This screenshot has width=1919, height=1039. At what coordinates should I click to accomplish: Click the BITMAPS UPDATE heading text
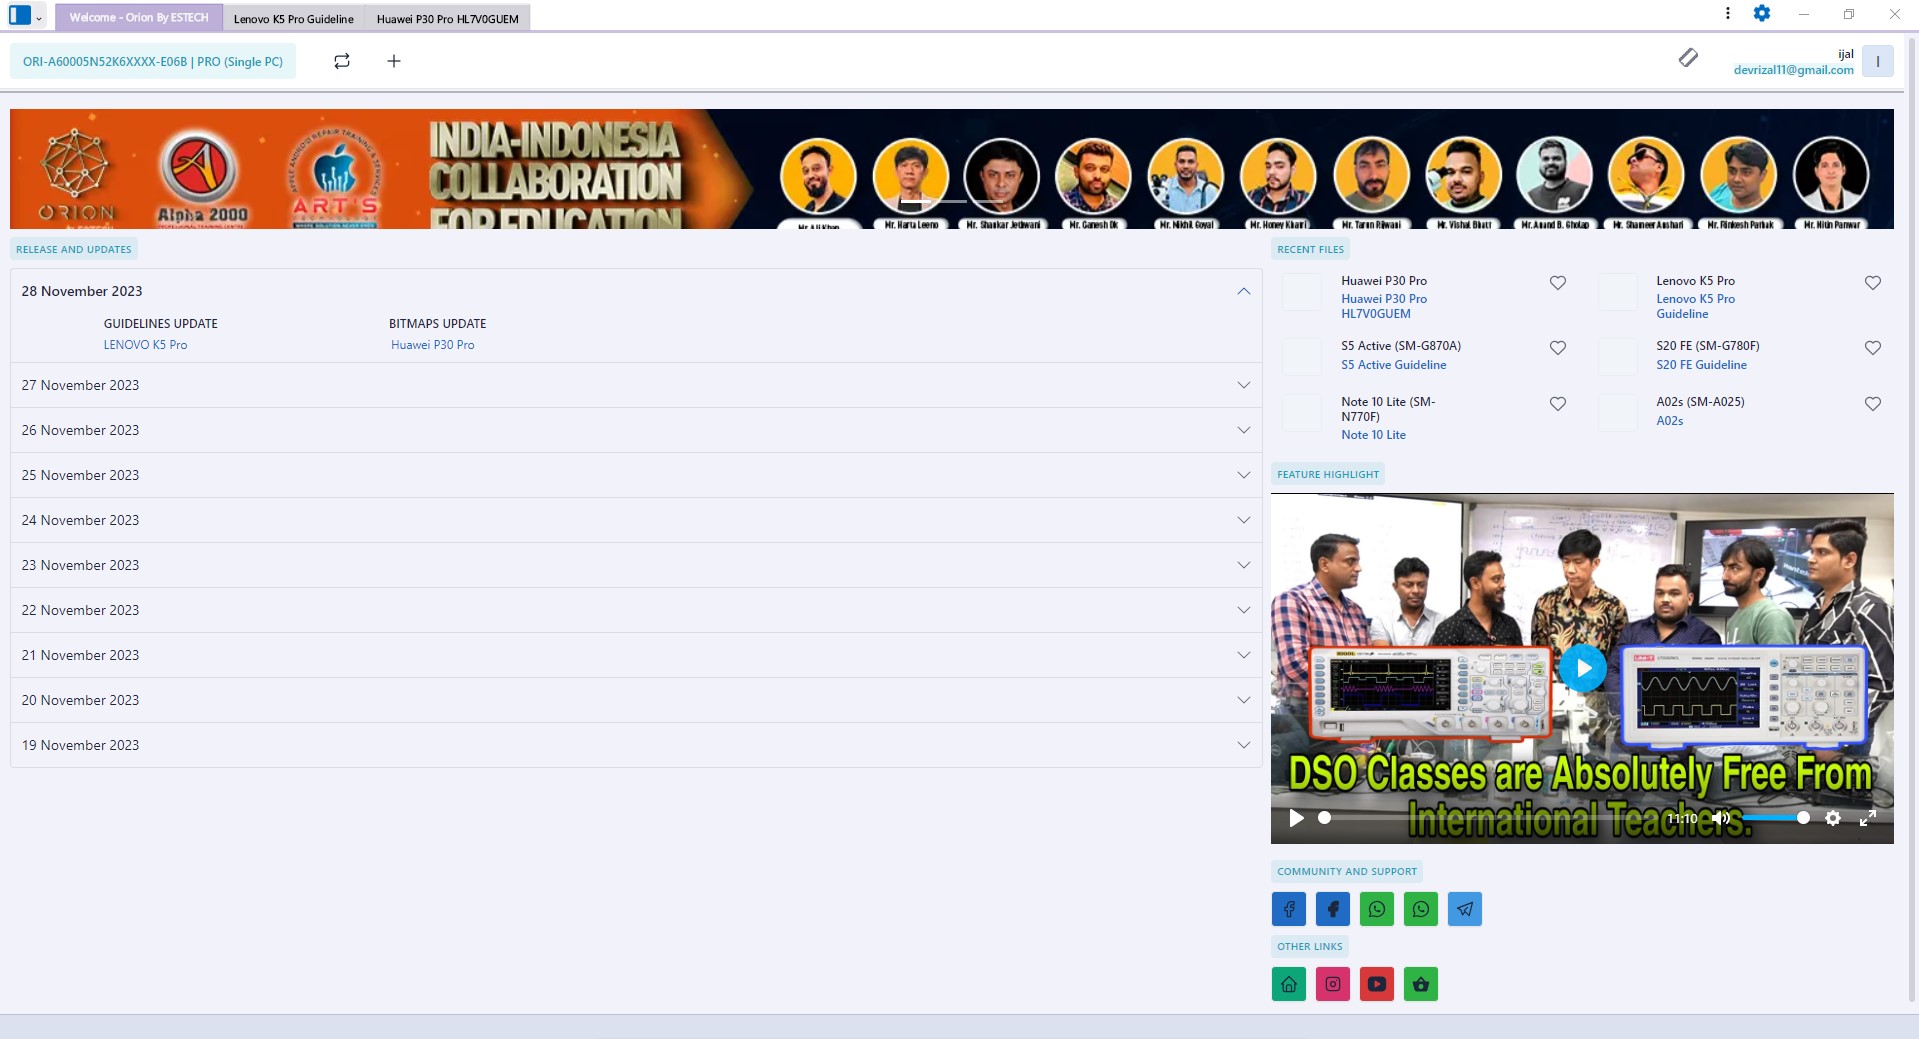[438, 324]
